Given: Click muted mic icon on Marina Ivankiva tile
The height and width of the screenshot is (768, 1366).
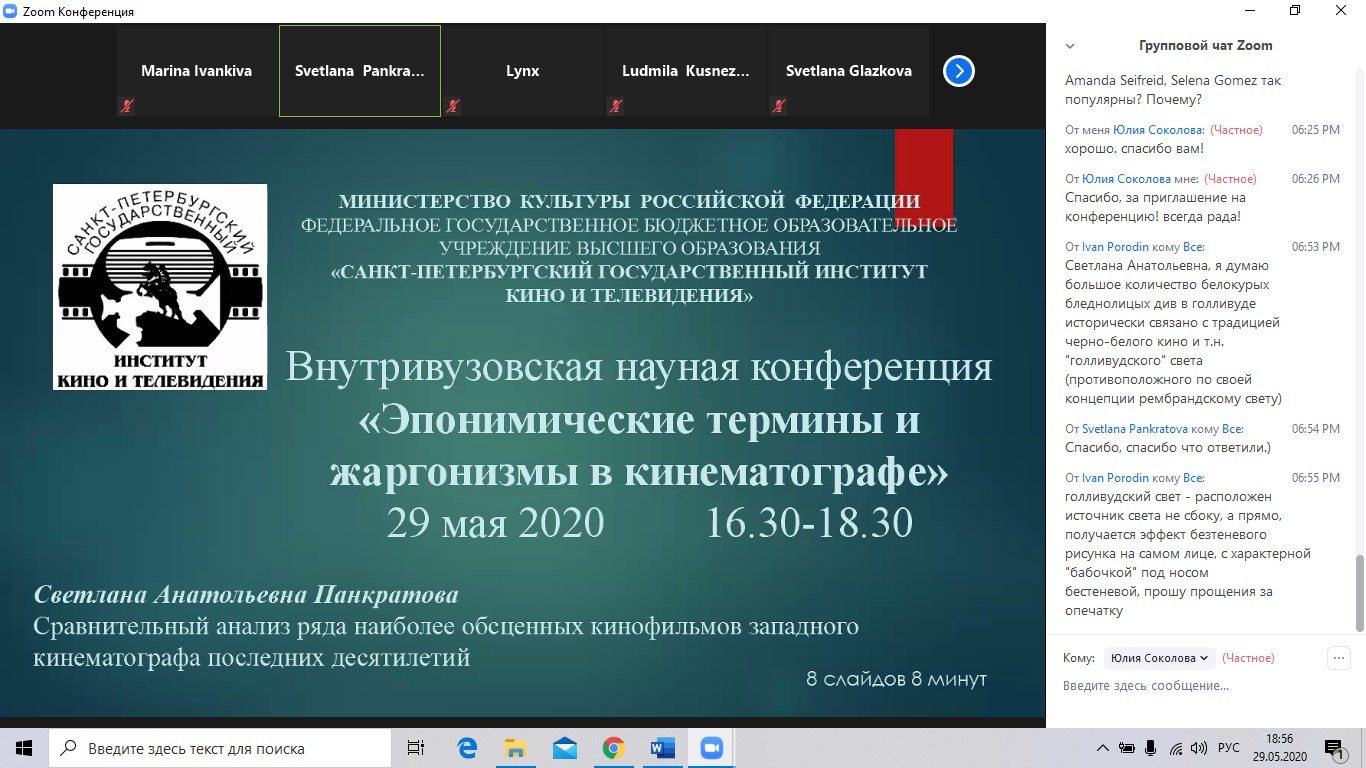Looking at the screenshot, I should point(126,106).
